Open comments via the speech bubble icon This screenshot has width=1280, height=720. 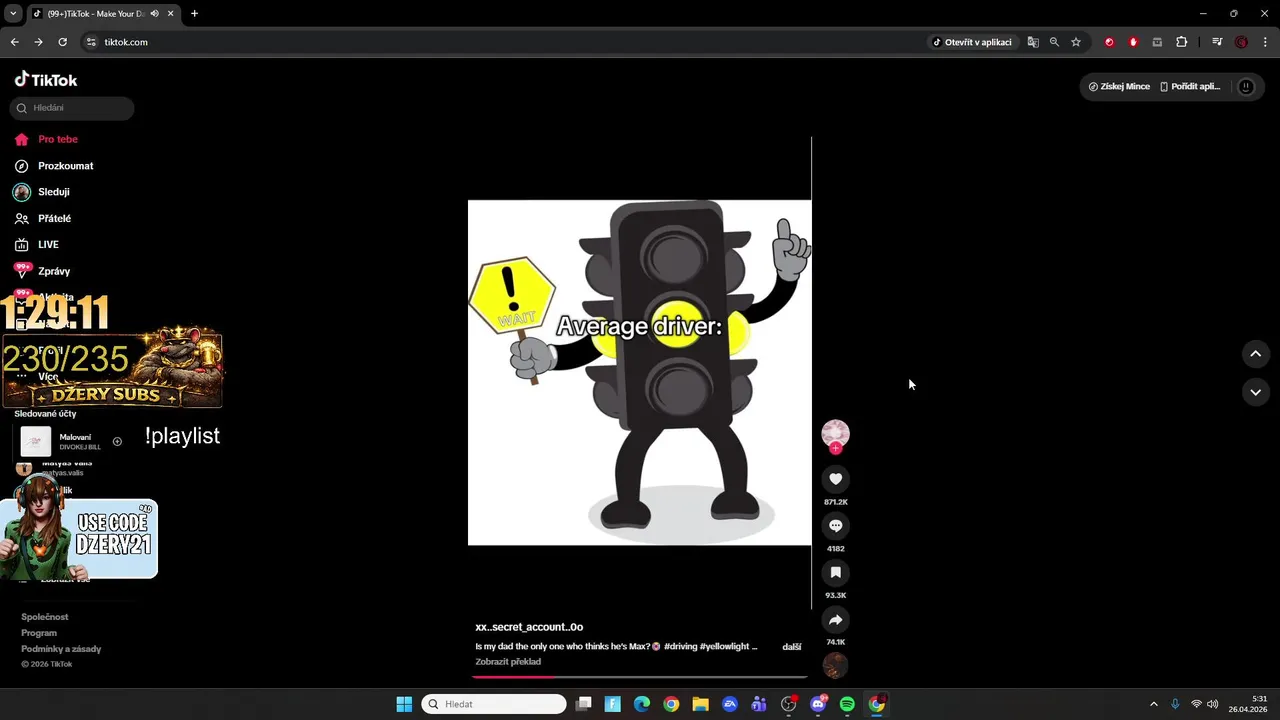(x=835, y=526)
